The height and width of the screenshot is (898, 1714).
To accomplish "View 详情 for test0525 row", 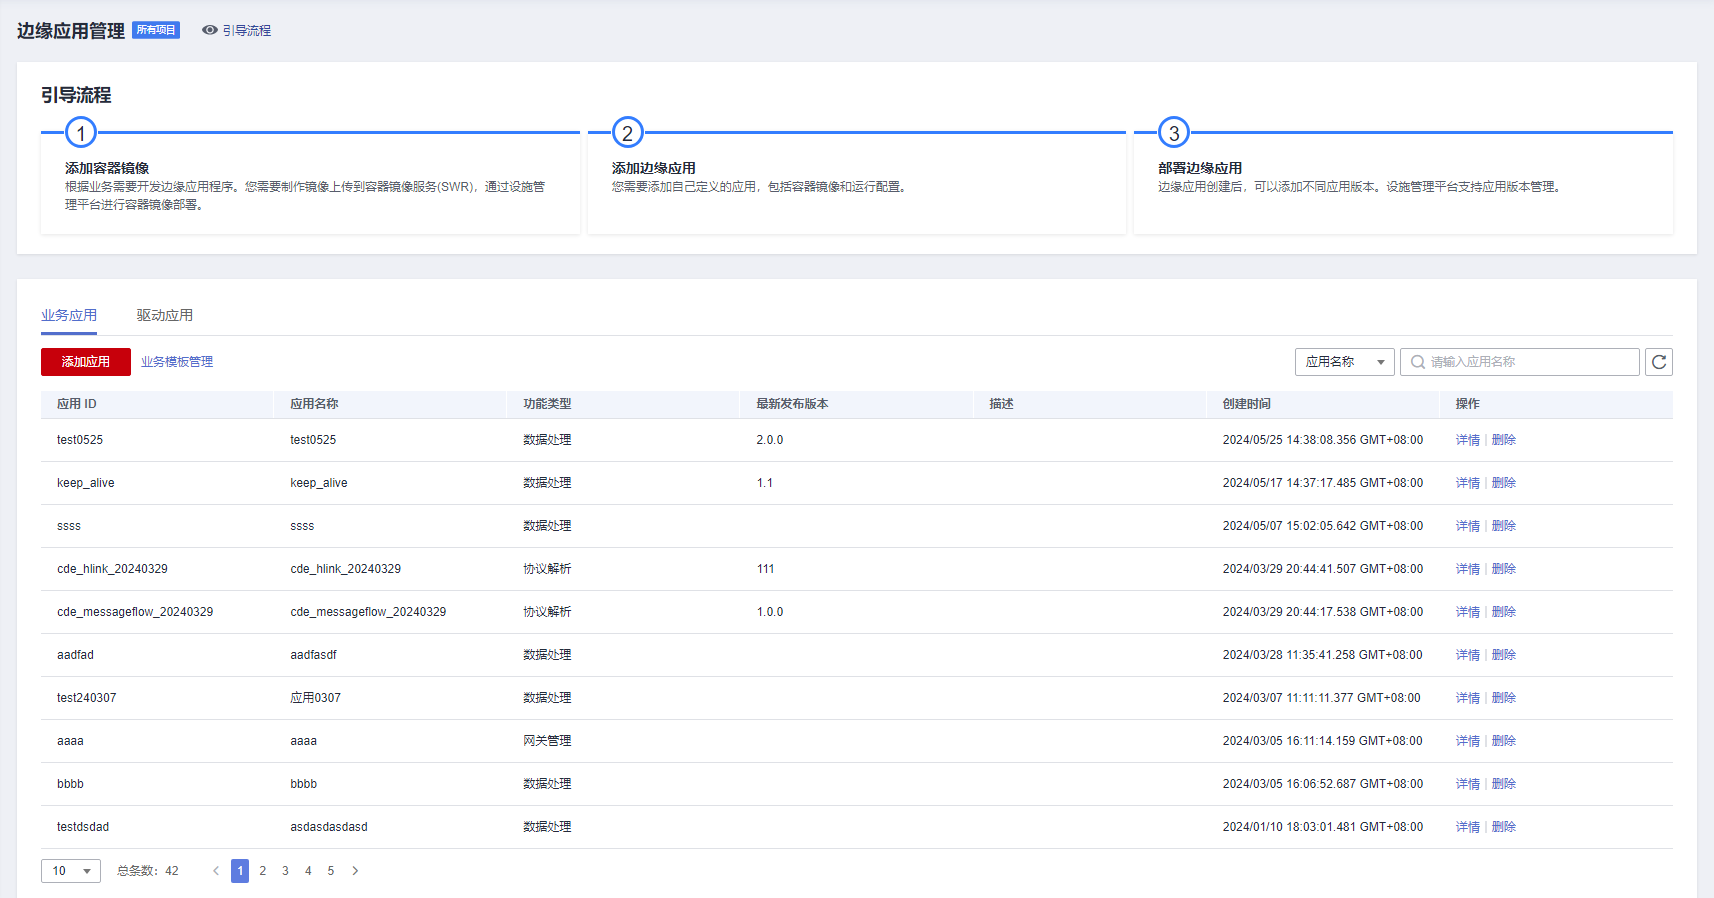I will 1467,440.
